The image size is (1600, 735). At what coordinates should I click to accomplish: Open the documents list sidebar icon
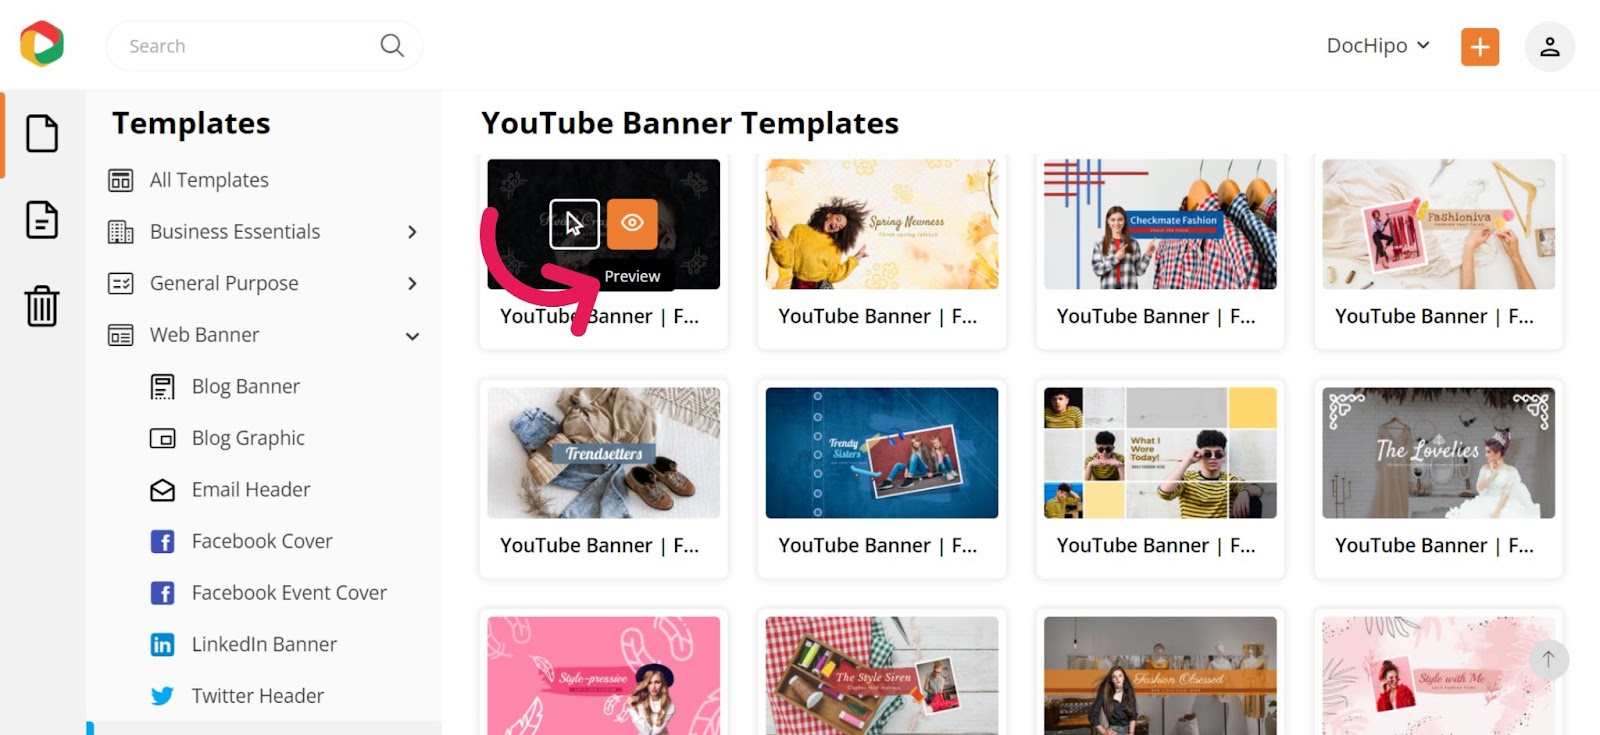click(42, 220)
